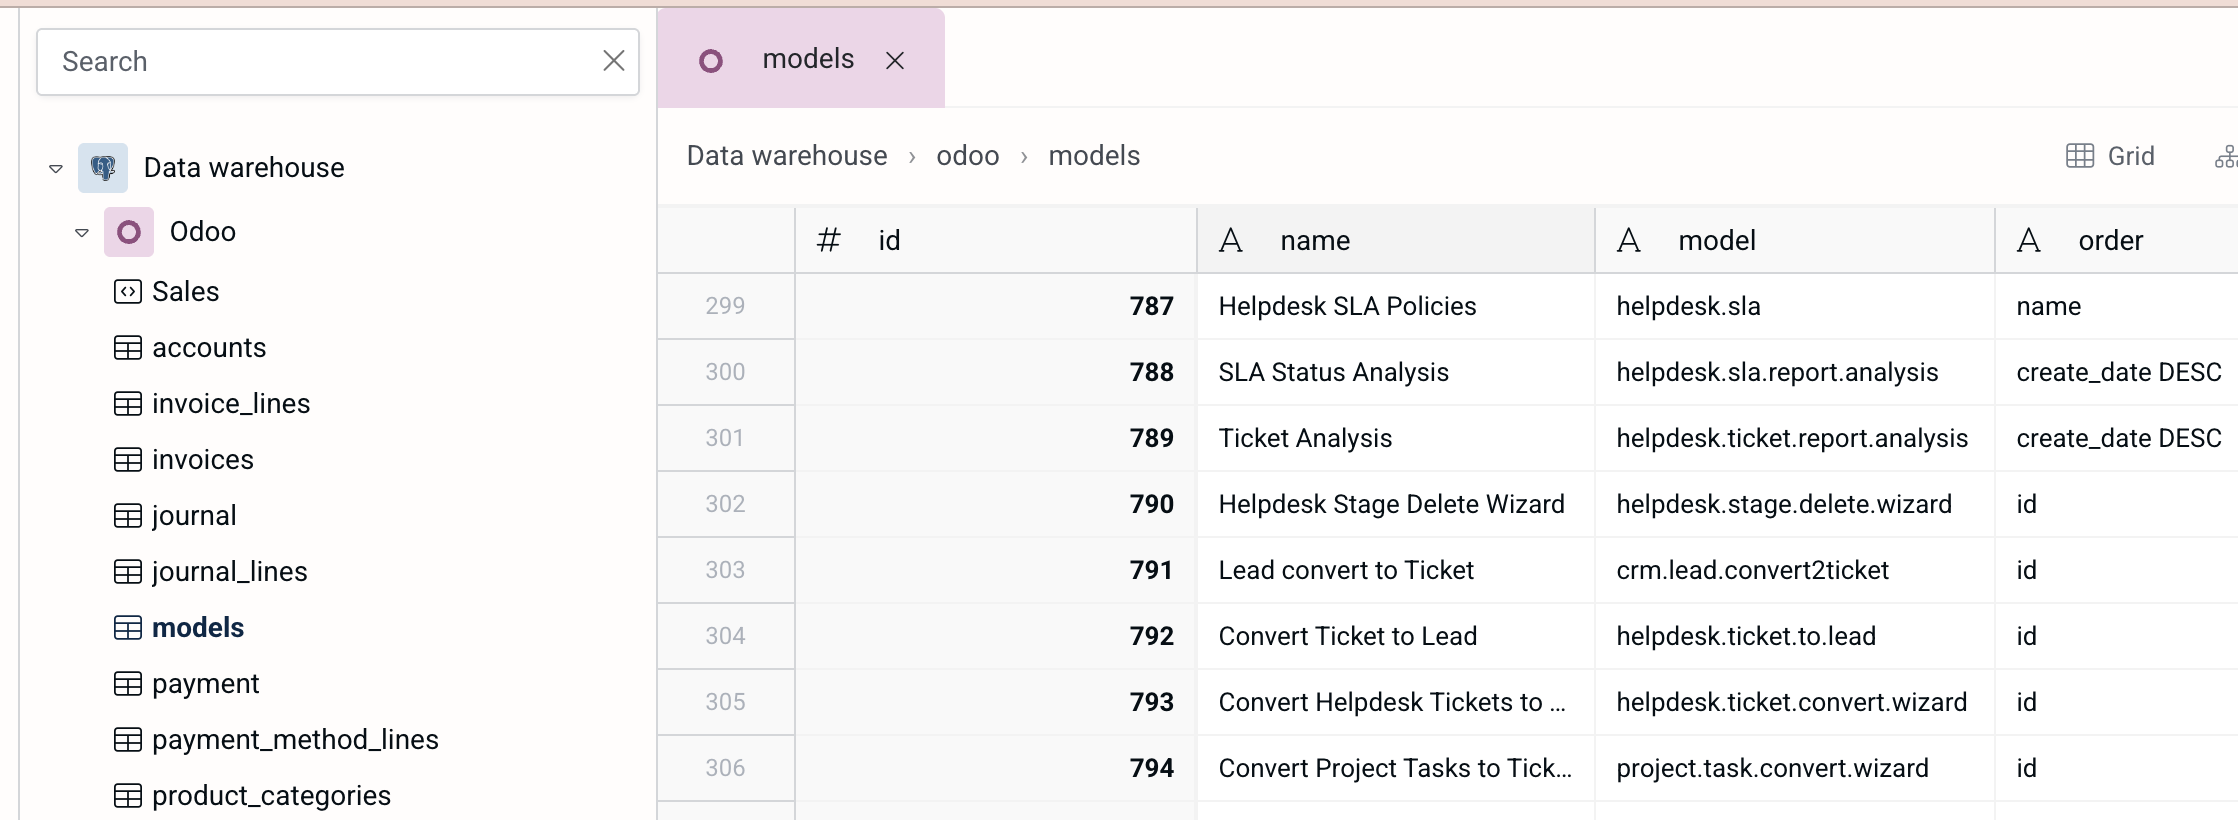The height and width of the screenshot is (820, 2238).
Task: Click the Helpdesk Stage Delete Wizard cell
Action: [x=1395, y=504]
